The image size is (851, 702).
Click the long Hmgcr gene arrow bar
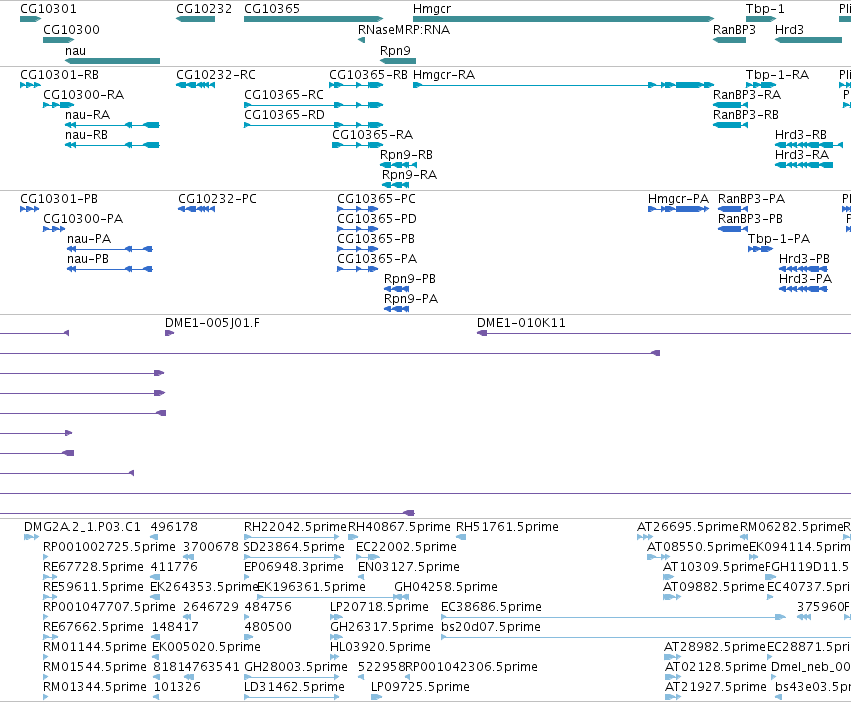pyautogui.click(x=563, y=19)
